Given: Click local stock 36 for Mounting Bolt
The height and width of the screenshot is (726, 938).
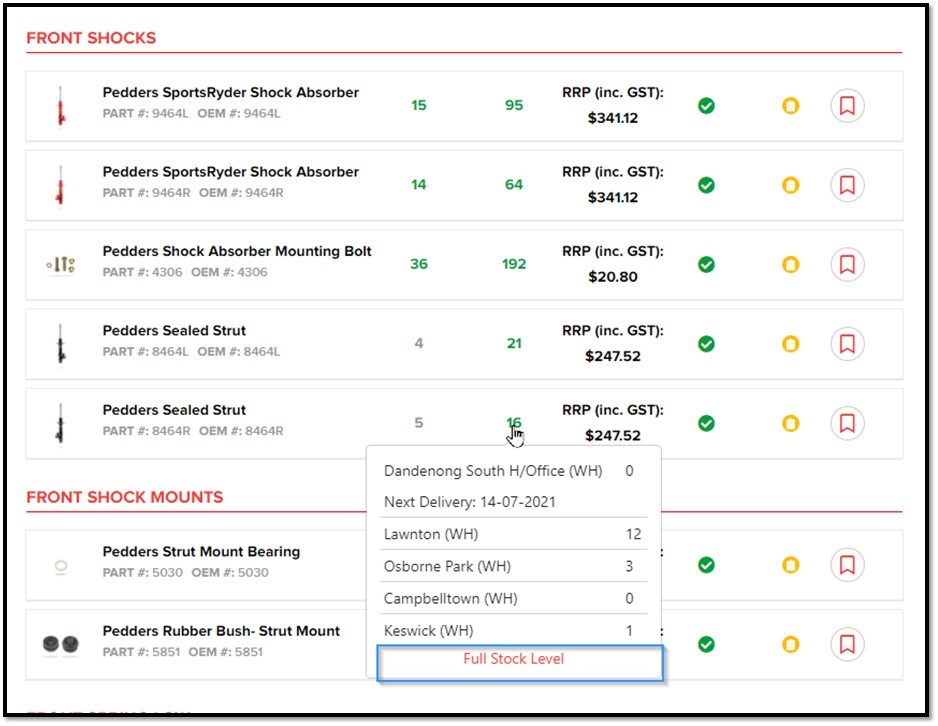Looking at the screenshot, I should (x=419, y=264).
